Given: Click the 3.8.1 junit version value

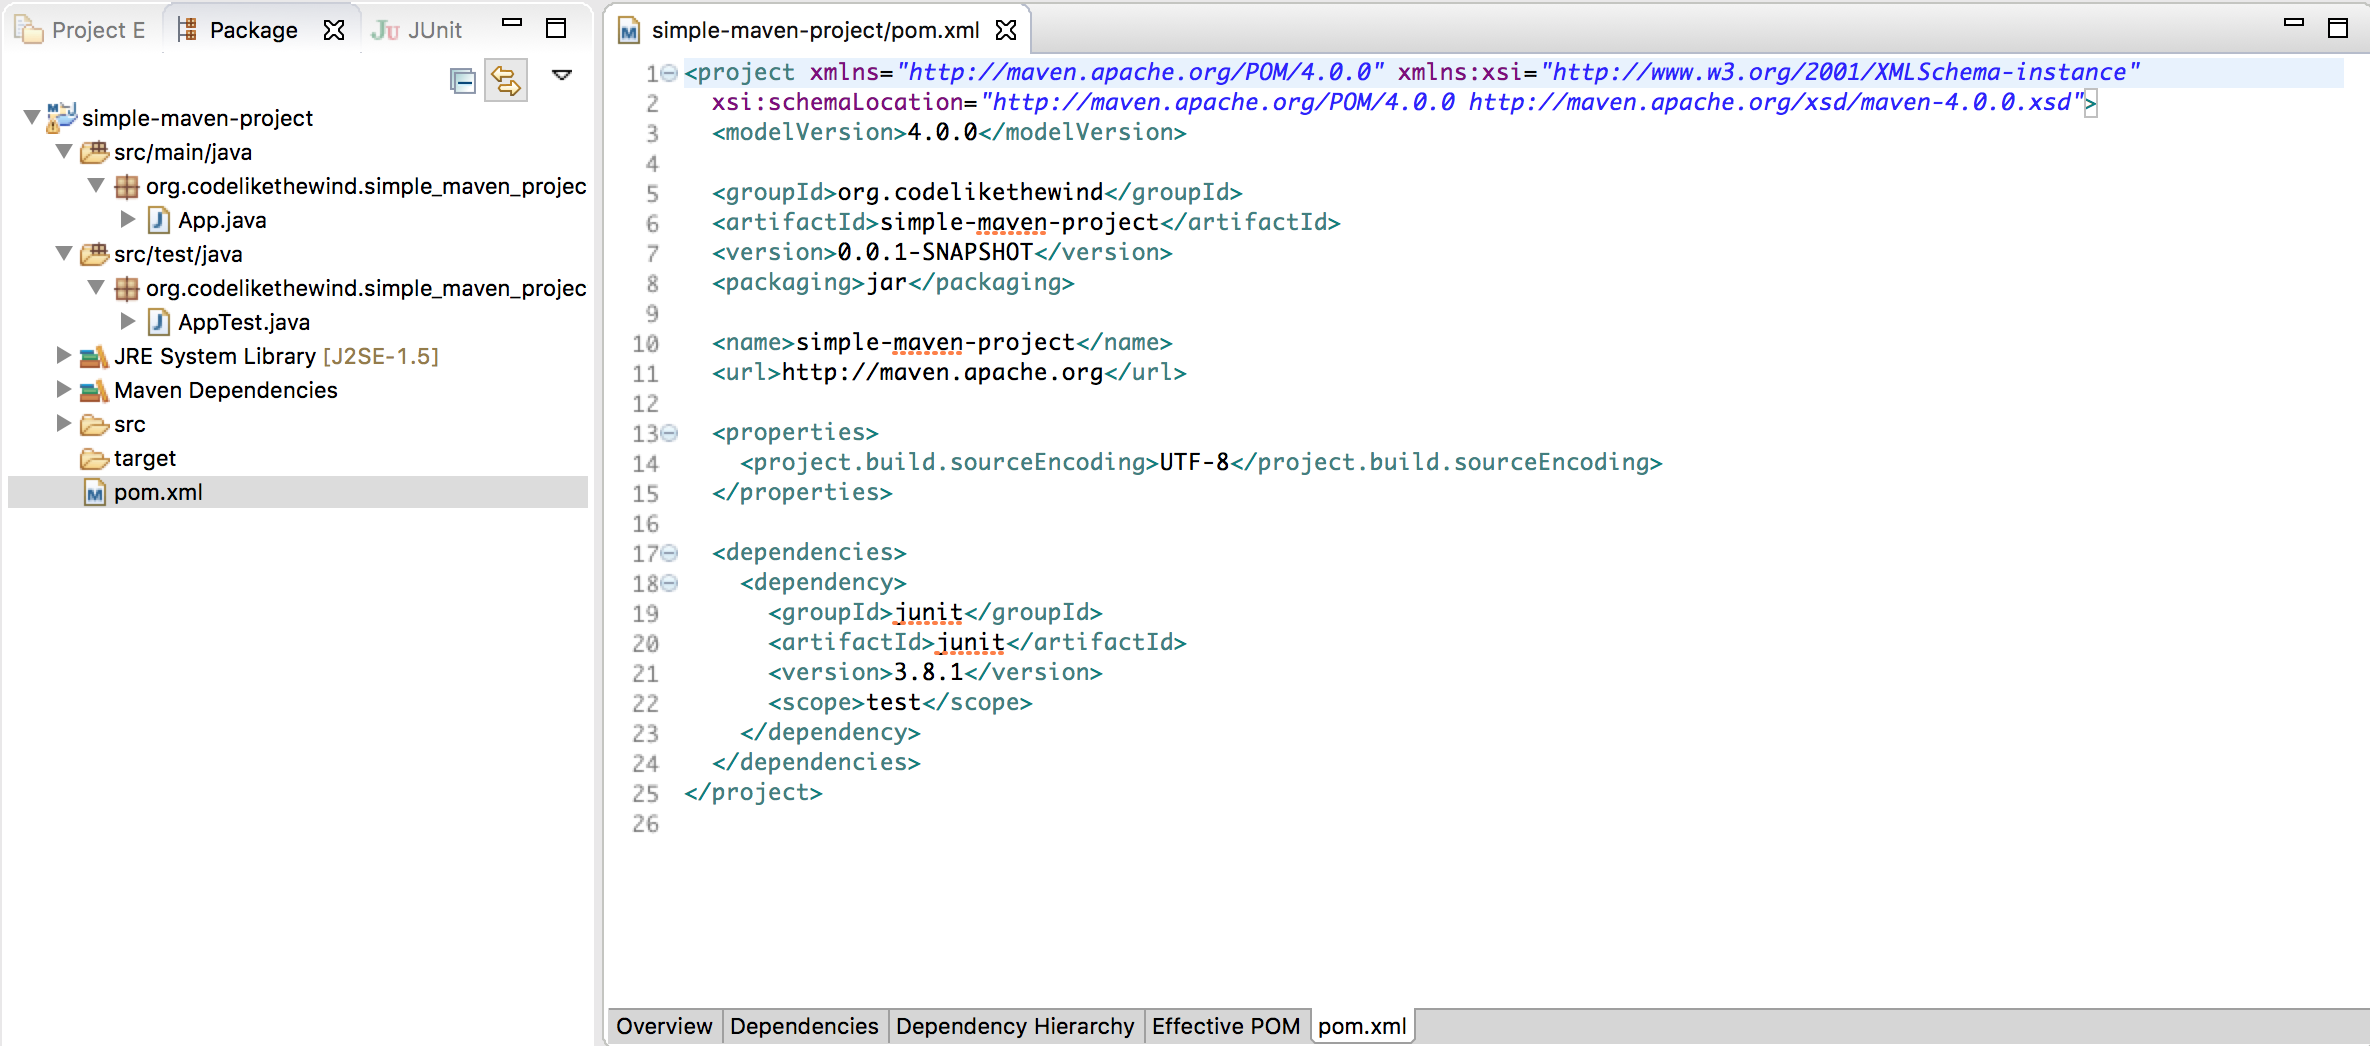Looking at the screenshot, I should click(928, 672).
